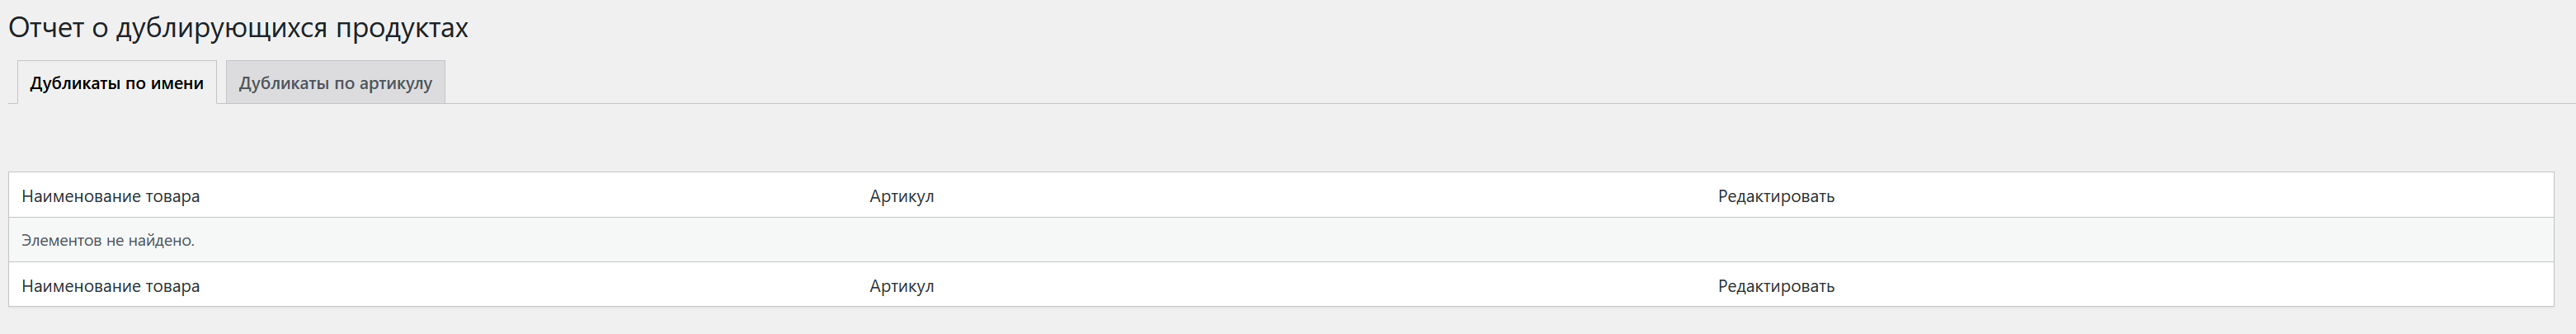The height and width of the screenshot is (334, 2576).
Task: Click blank area between tabs and table
Action: point(1200,138)
